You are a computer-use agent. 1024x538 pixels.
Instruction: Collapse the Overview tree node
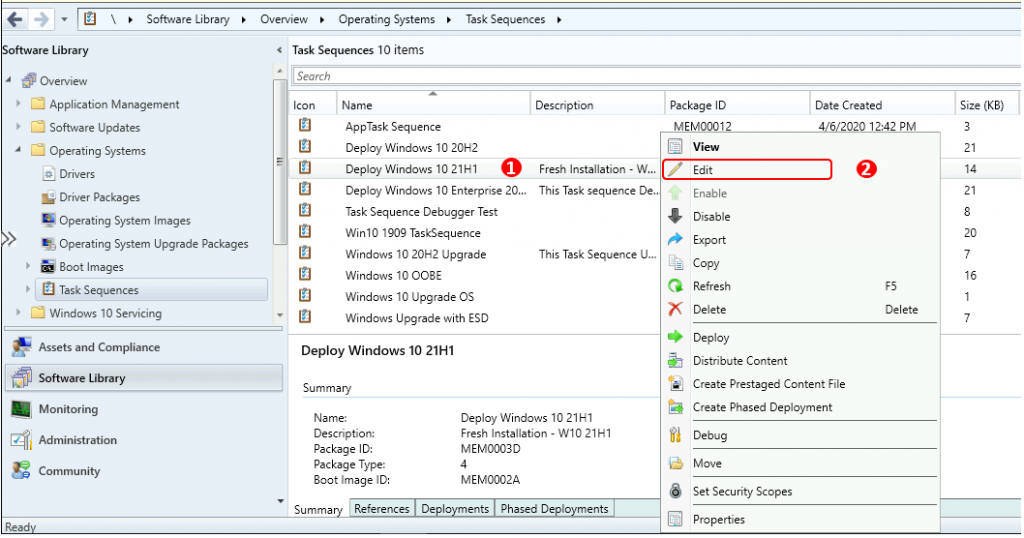(x=8, y=80)
